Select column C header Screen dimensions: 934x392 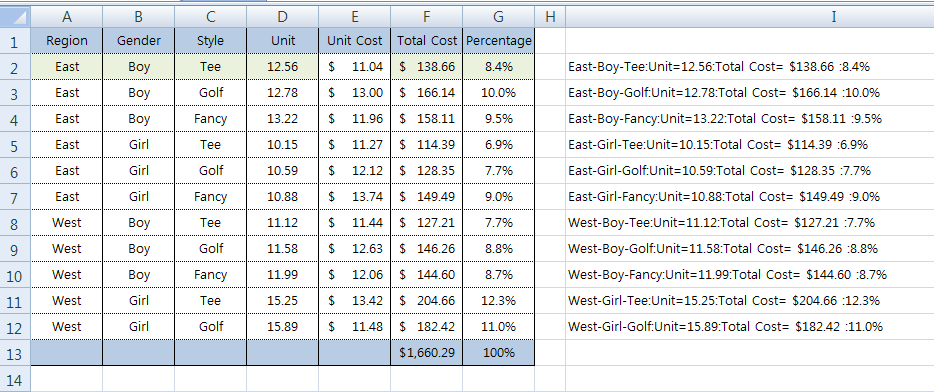point(211,17)
